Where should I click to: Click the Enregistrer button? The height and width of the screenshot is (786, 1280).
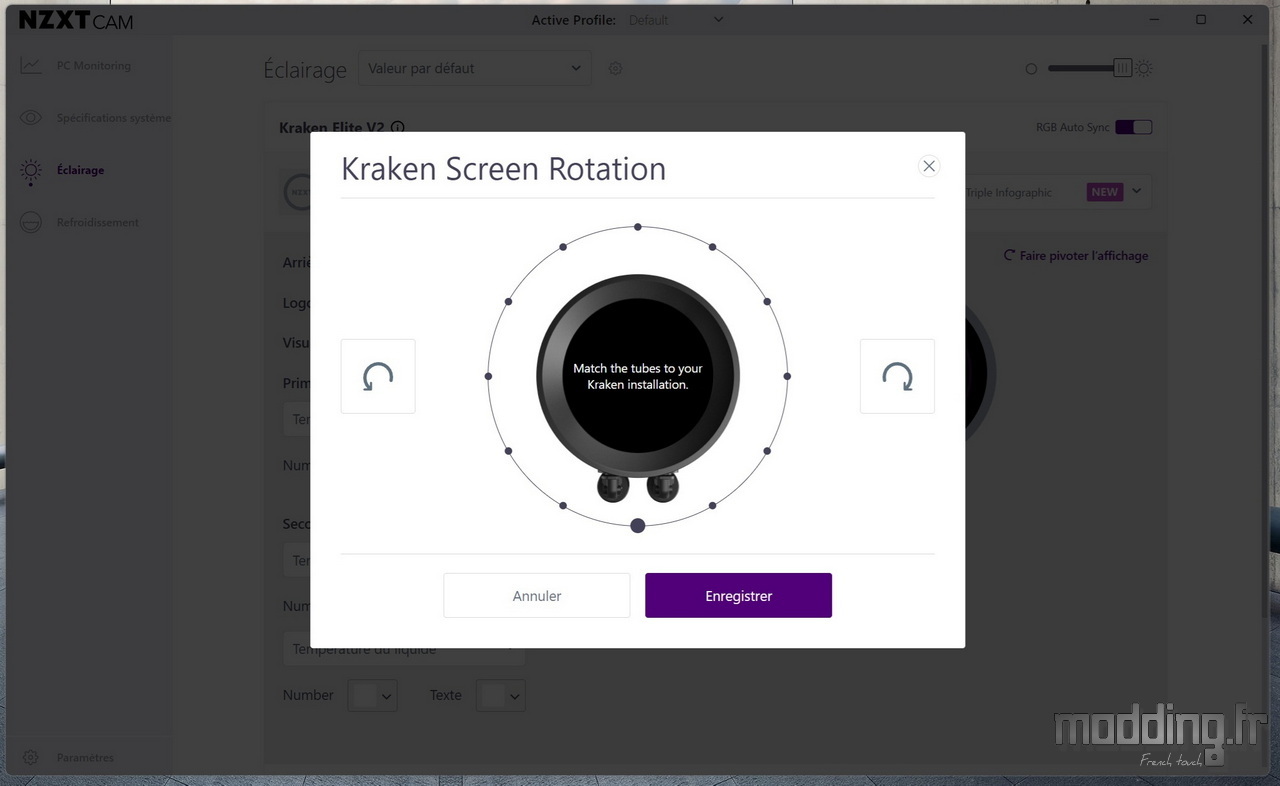click(738, 595)
